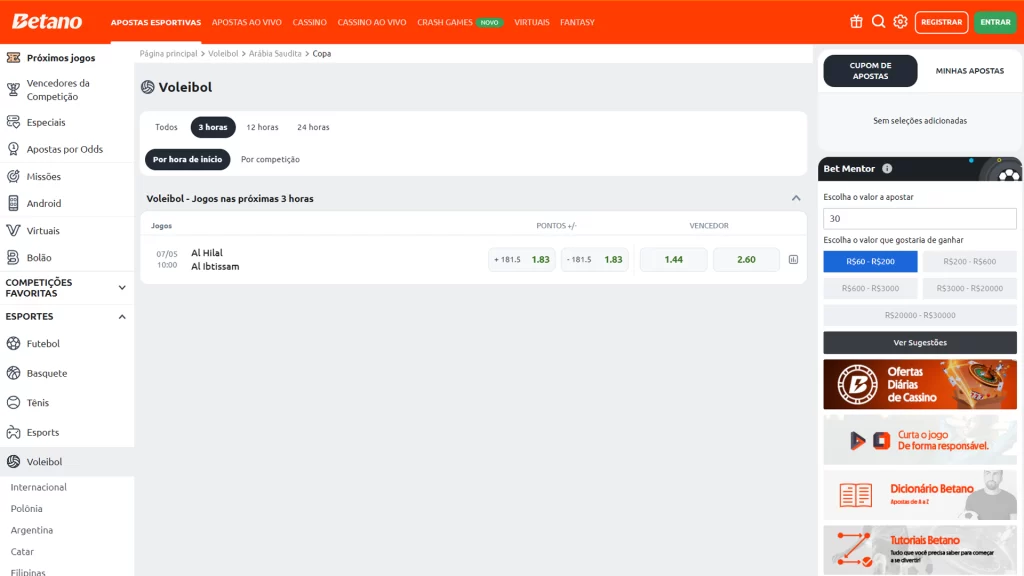Click the Futebol ball icon
Screen dimensions: 1024x576
tap(13, 344)
